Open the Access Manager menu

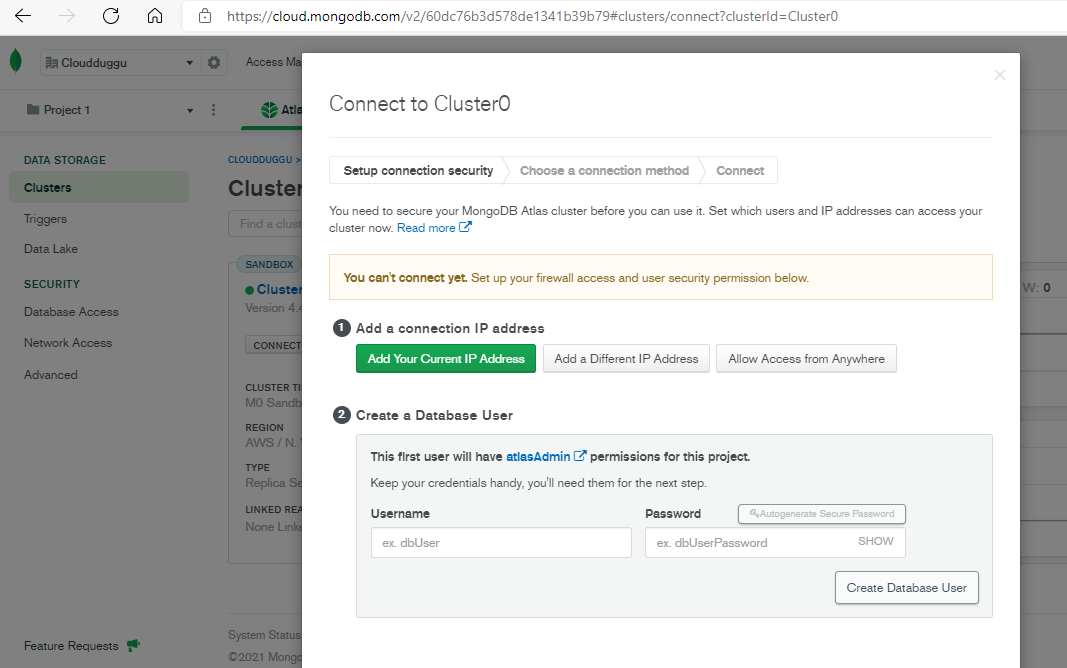point(273,62)
